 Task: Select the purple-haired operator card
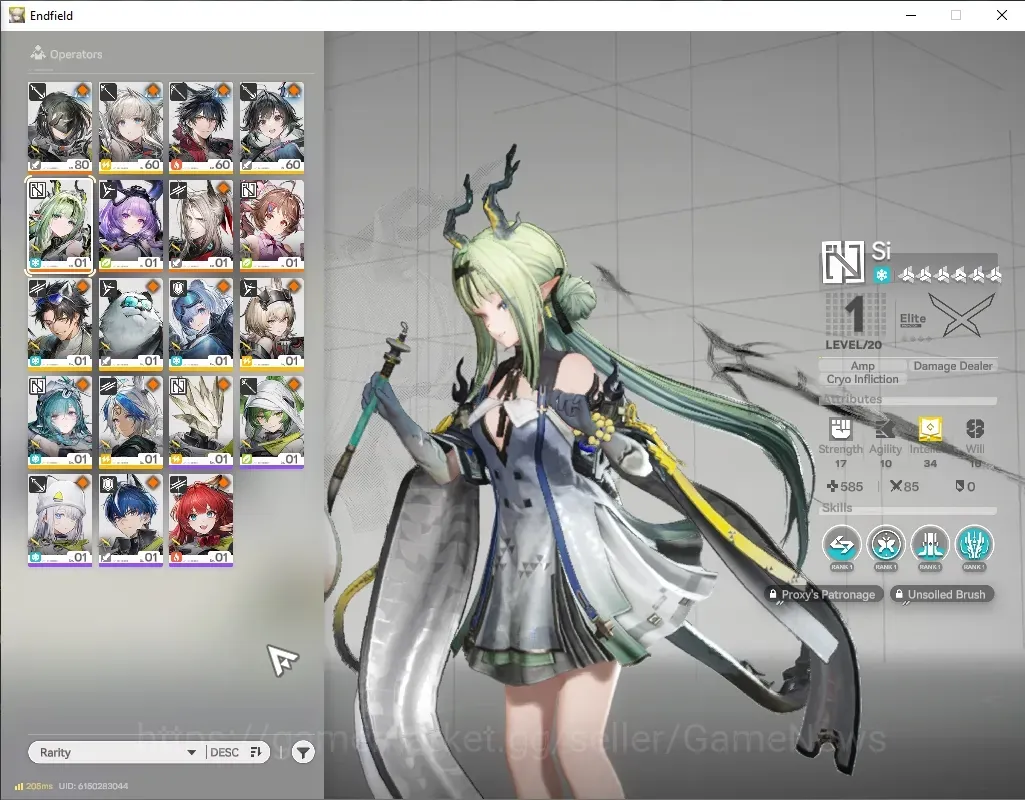pyautogui.click(x=131, y=225)
